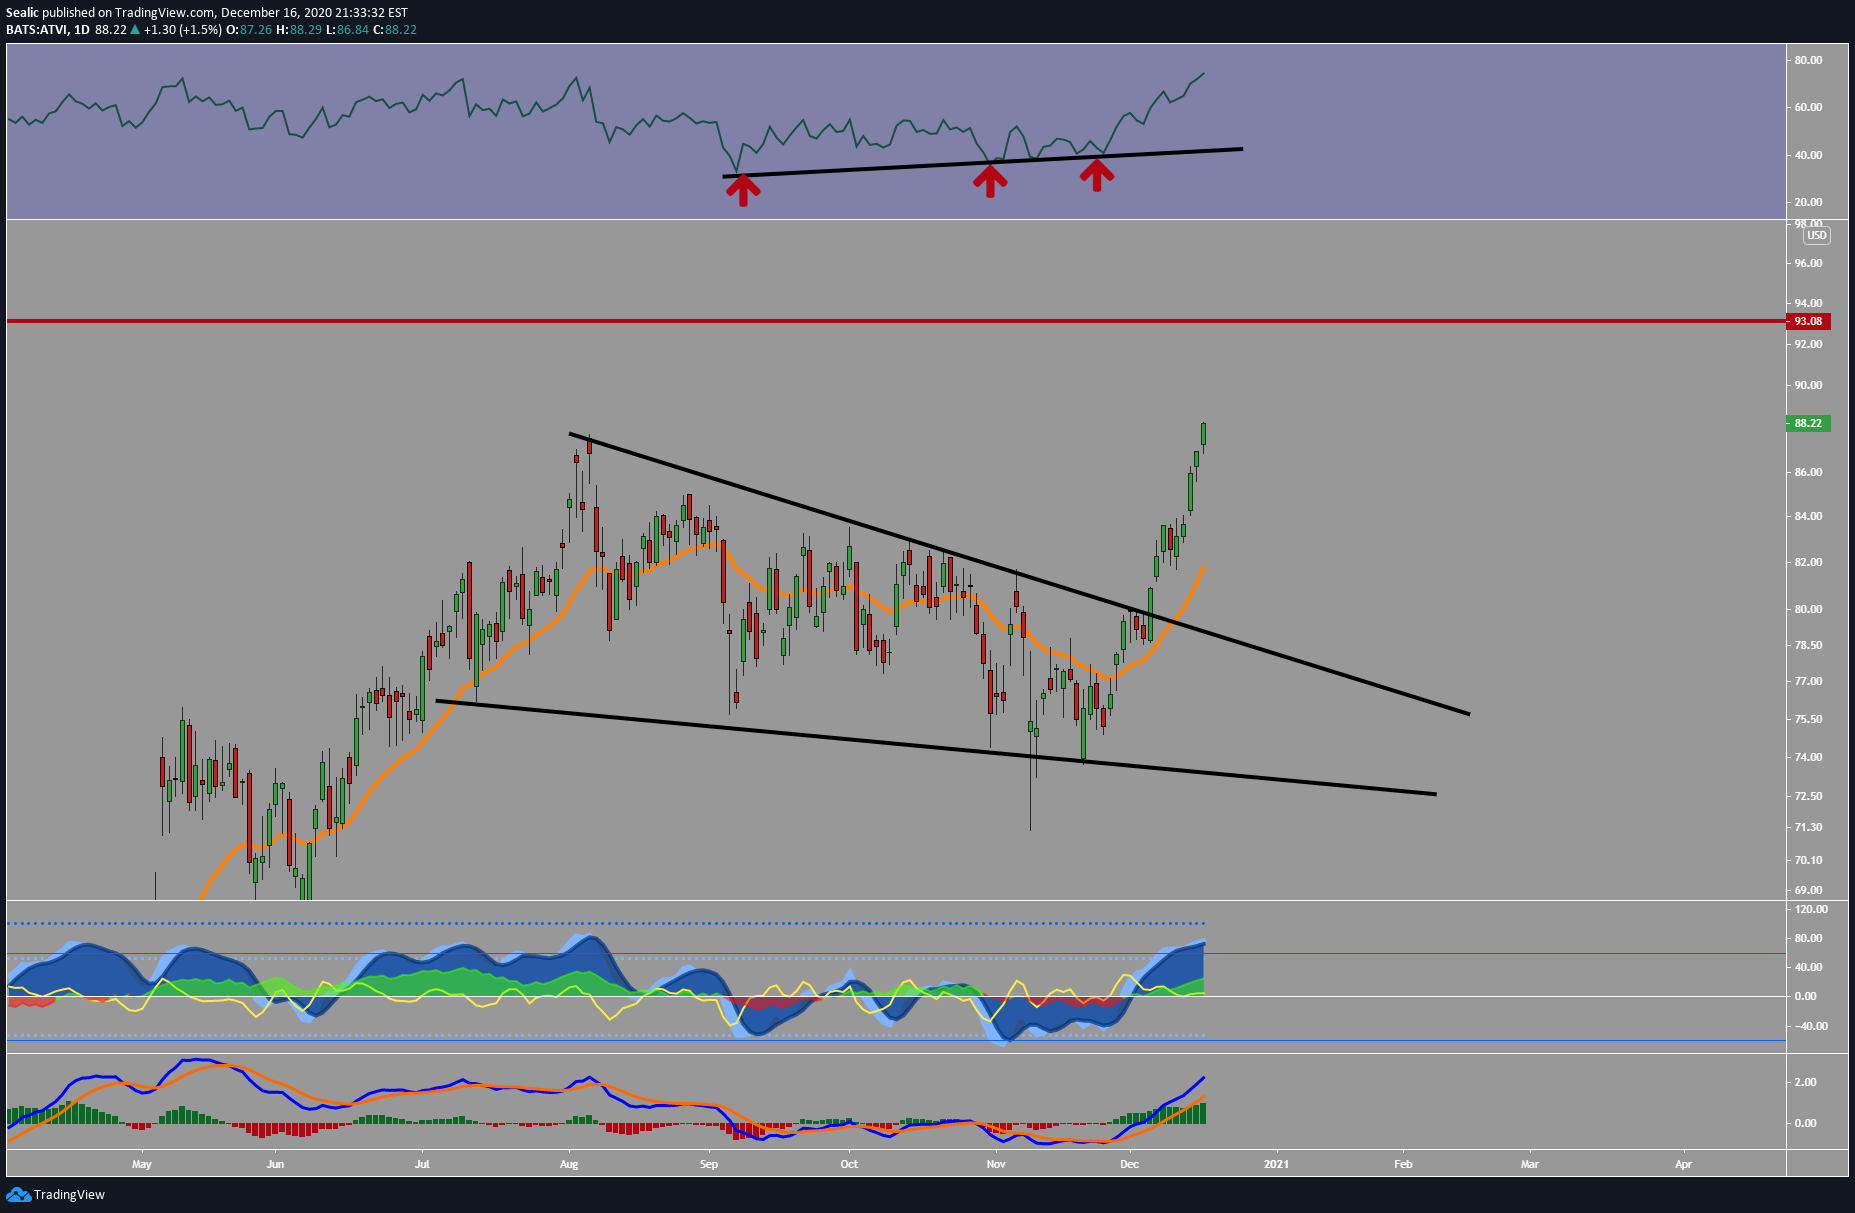This screenshot has height=1213, width=1855.
Task: Click the 75.50 price axis label
Action: click(x=1808, y=719)
